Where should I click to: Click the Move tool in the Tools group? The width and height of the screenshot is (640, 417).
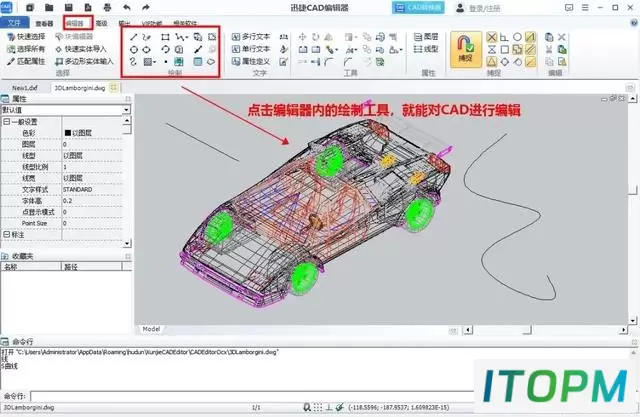click(302, 37)
